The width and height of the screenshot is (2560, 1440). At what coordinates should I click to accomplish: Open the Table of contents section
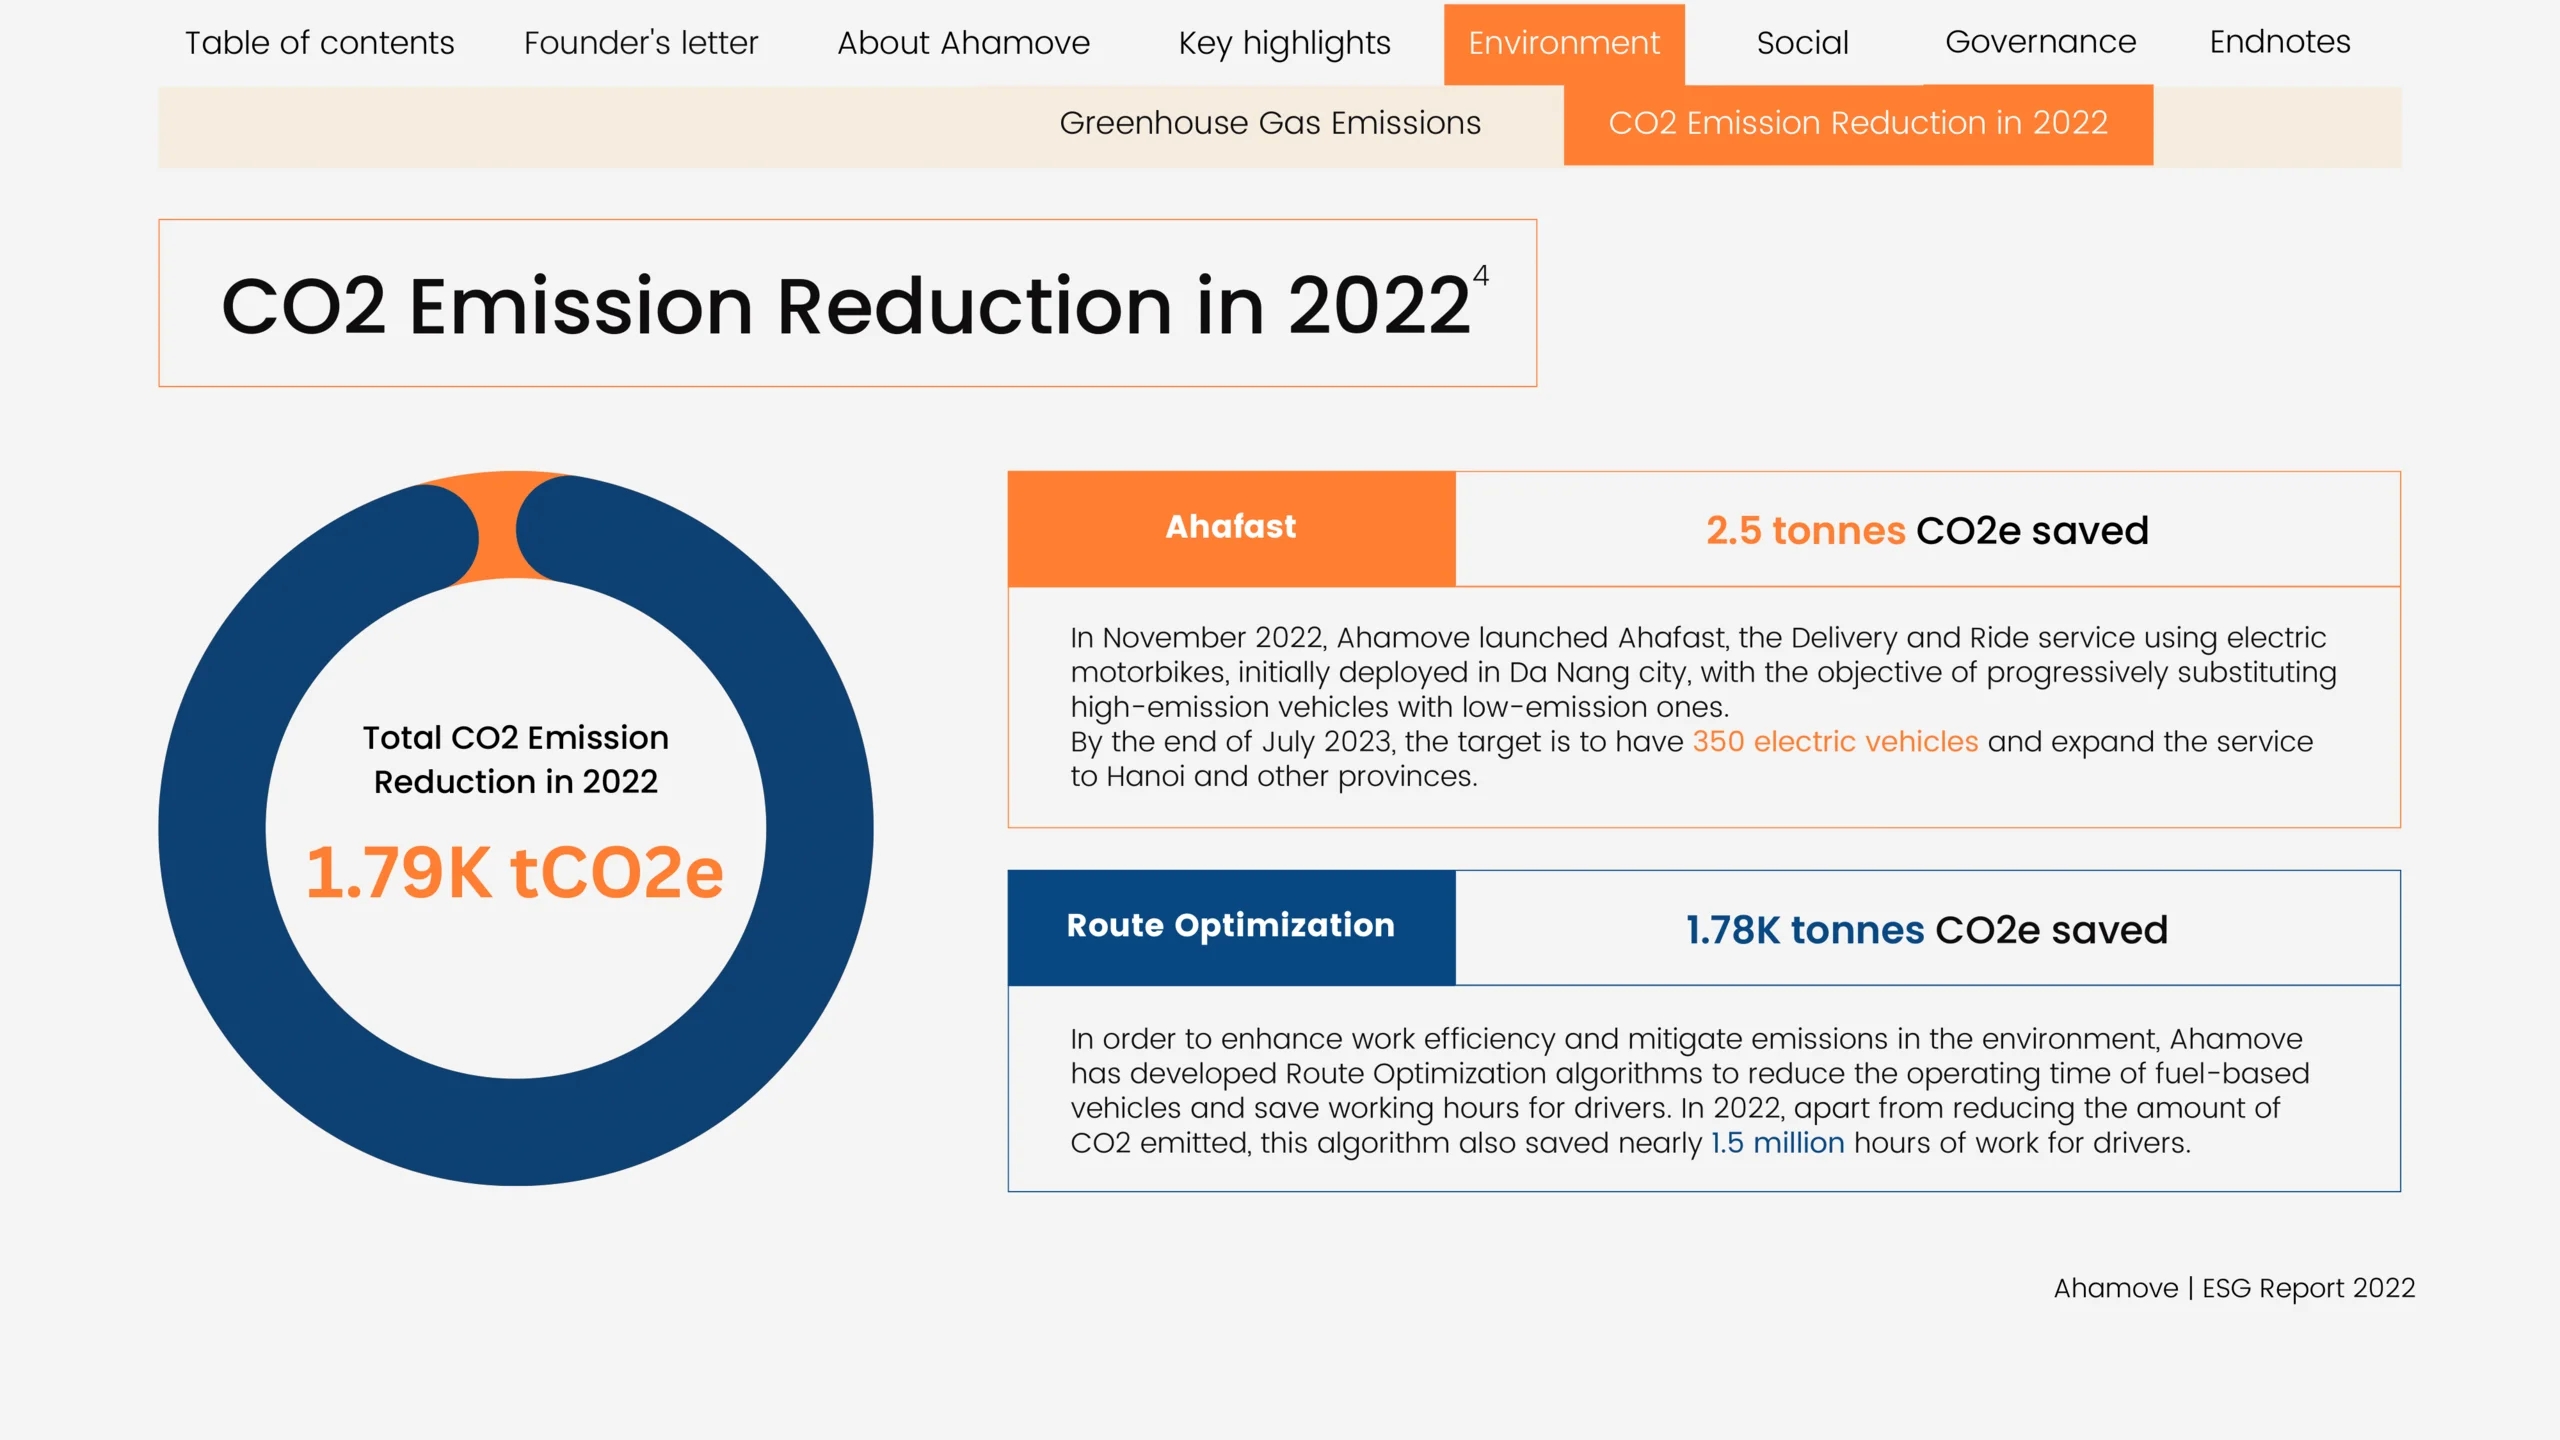point(319,43)
